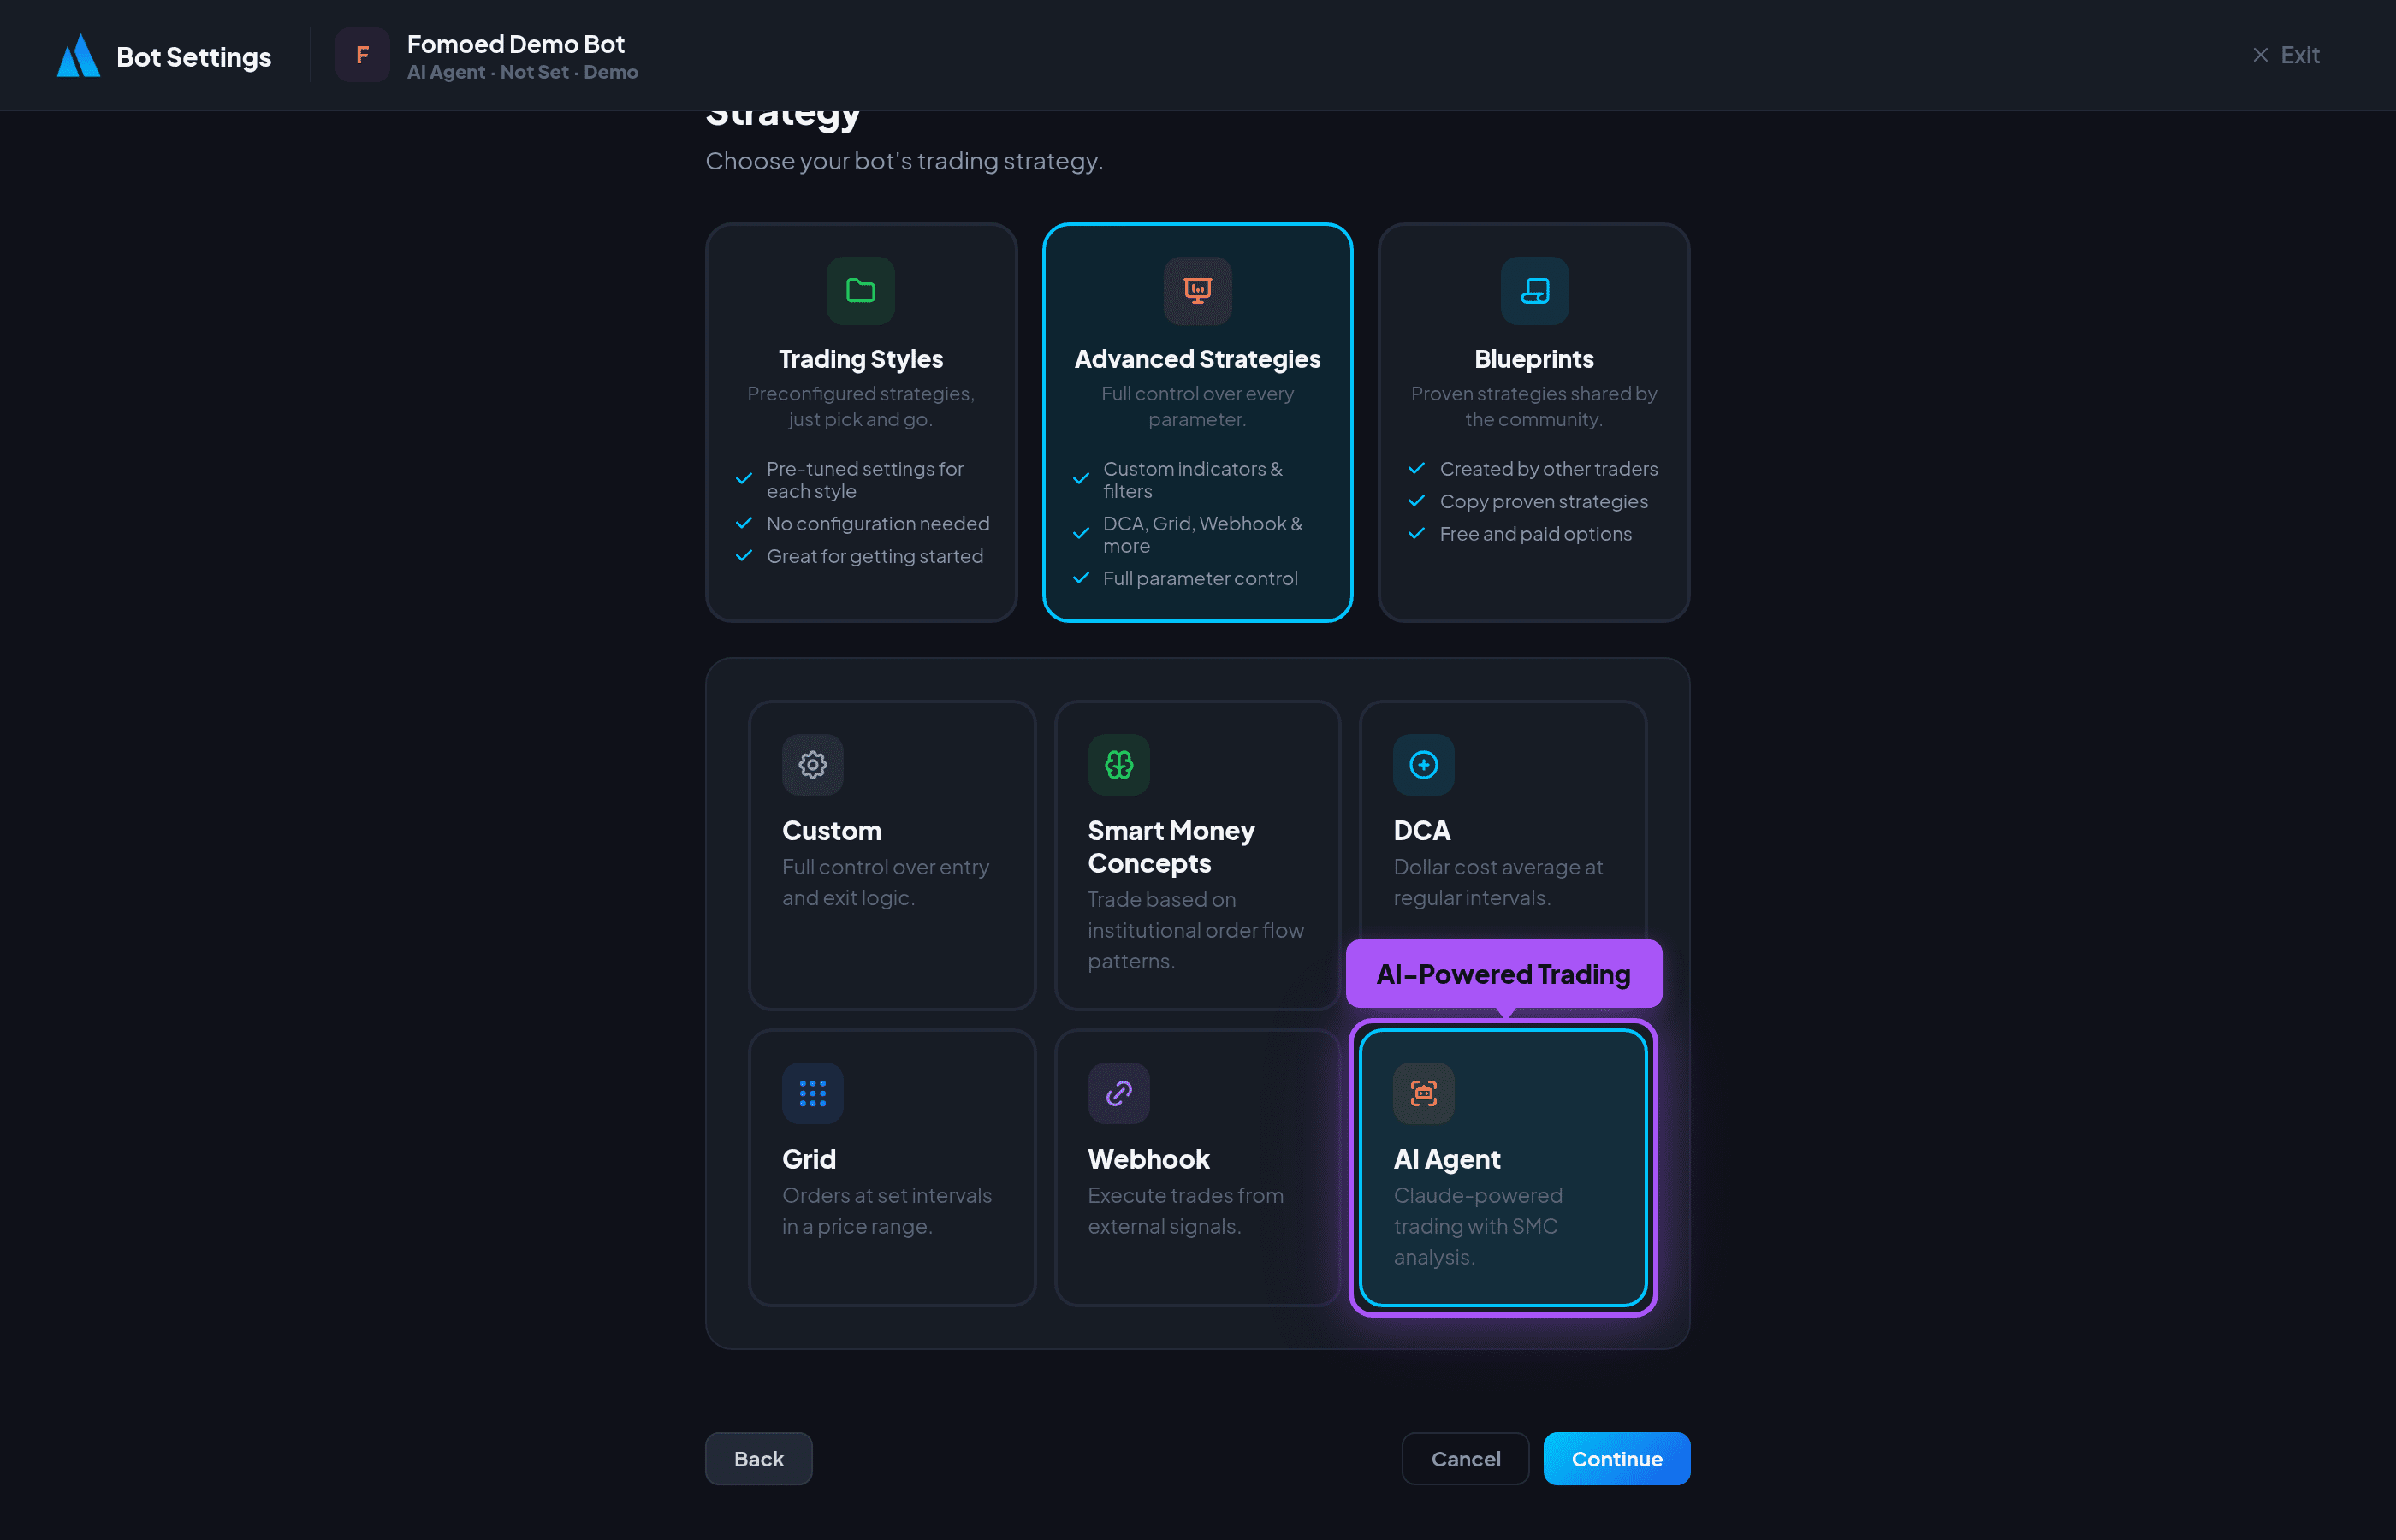The width and height of the screenshot is (2396, 1540).
Task: Select the AI Agent strategy option
Action: click(1503, 1167)
